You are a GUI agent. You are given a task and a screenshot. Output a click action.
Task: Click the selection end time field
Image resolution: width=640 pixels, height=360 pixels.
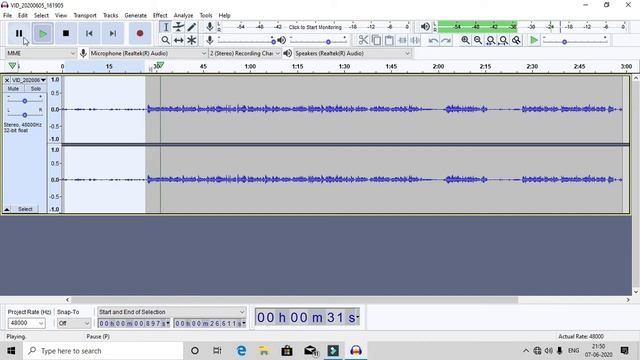[210, 323]
